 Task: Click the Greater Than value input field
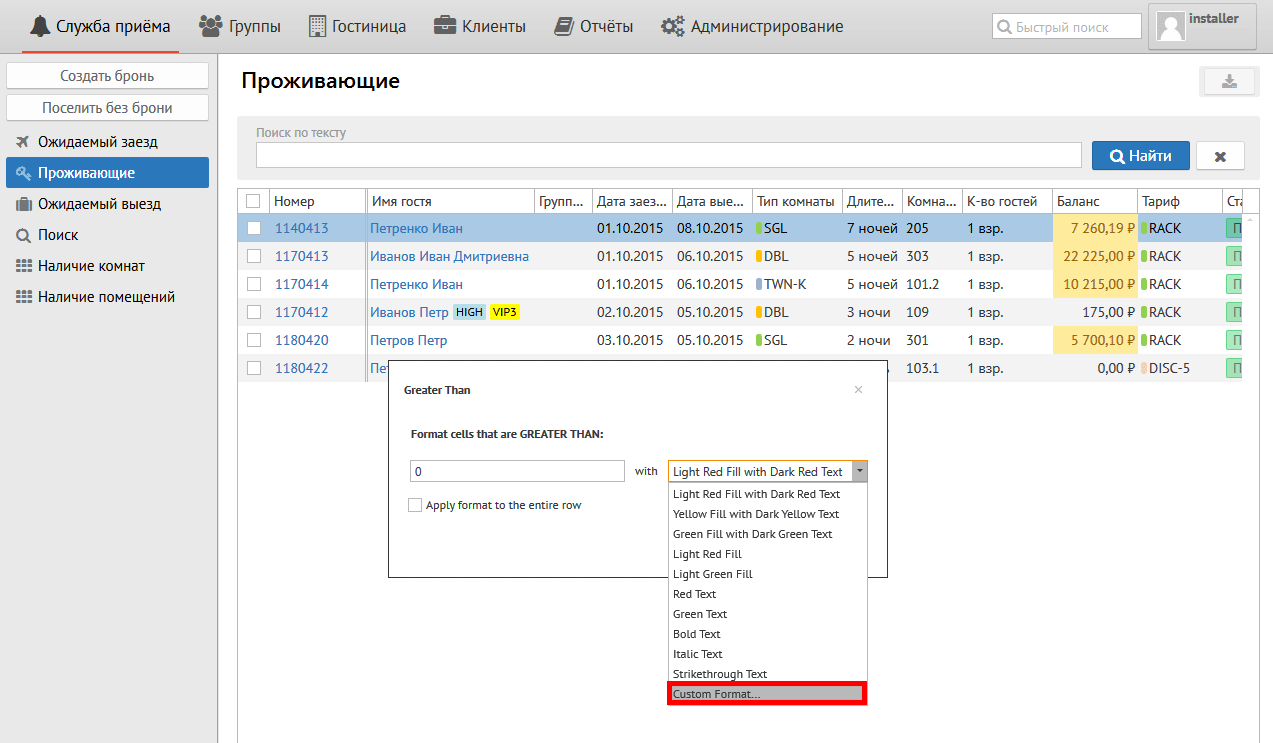[x=517, y=471]
